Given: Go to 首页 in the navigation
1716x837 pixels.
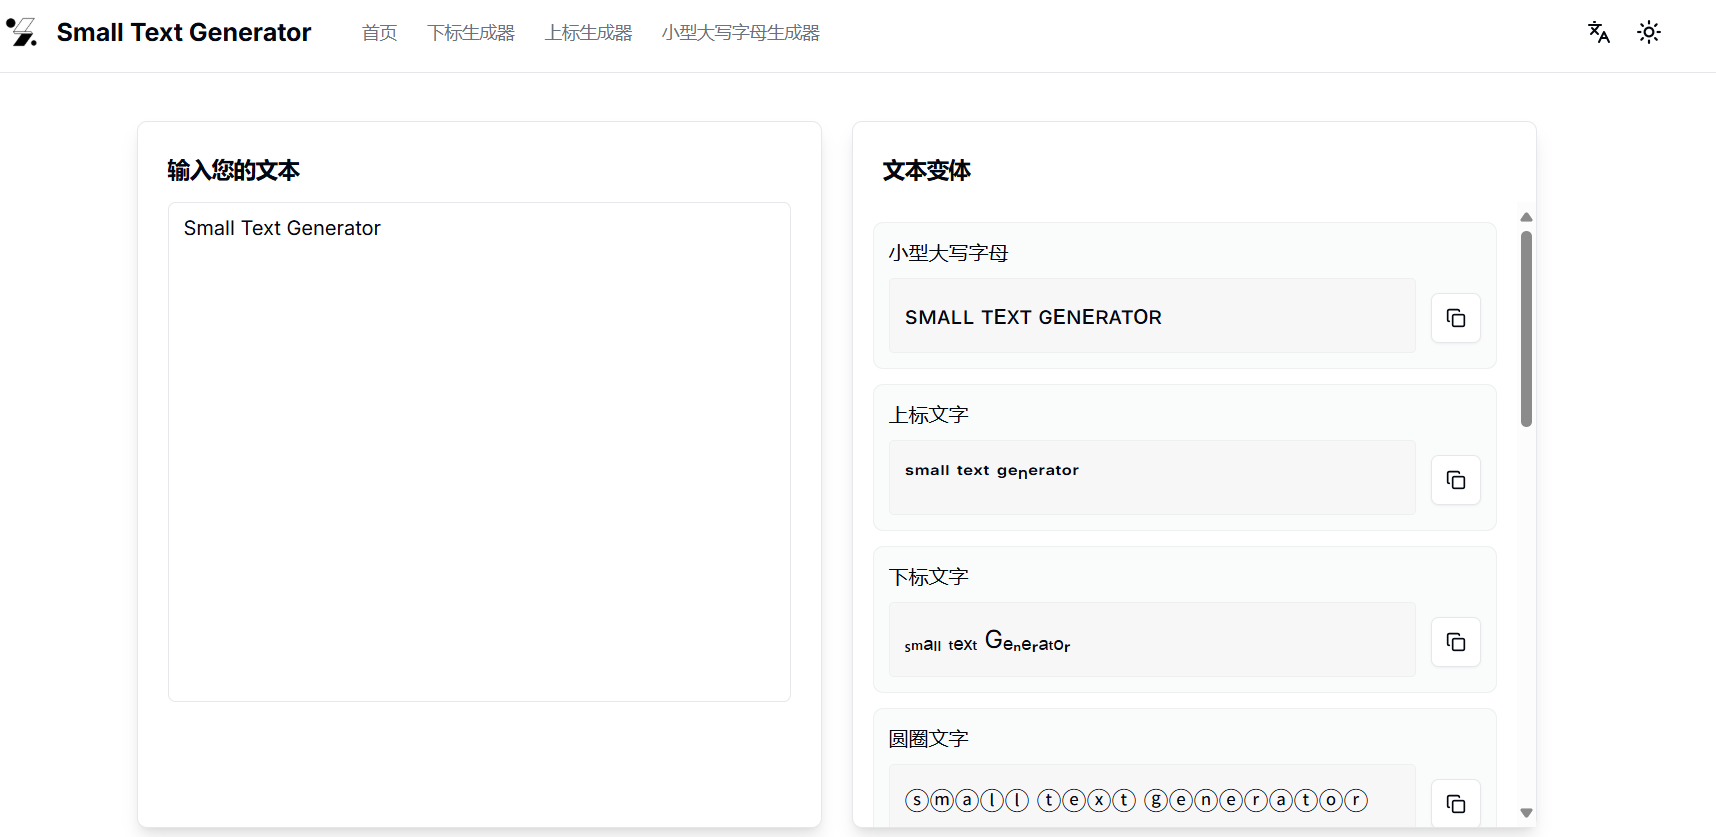Looking at the screenshot, I should click(x=379, y=33).
